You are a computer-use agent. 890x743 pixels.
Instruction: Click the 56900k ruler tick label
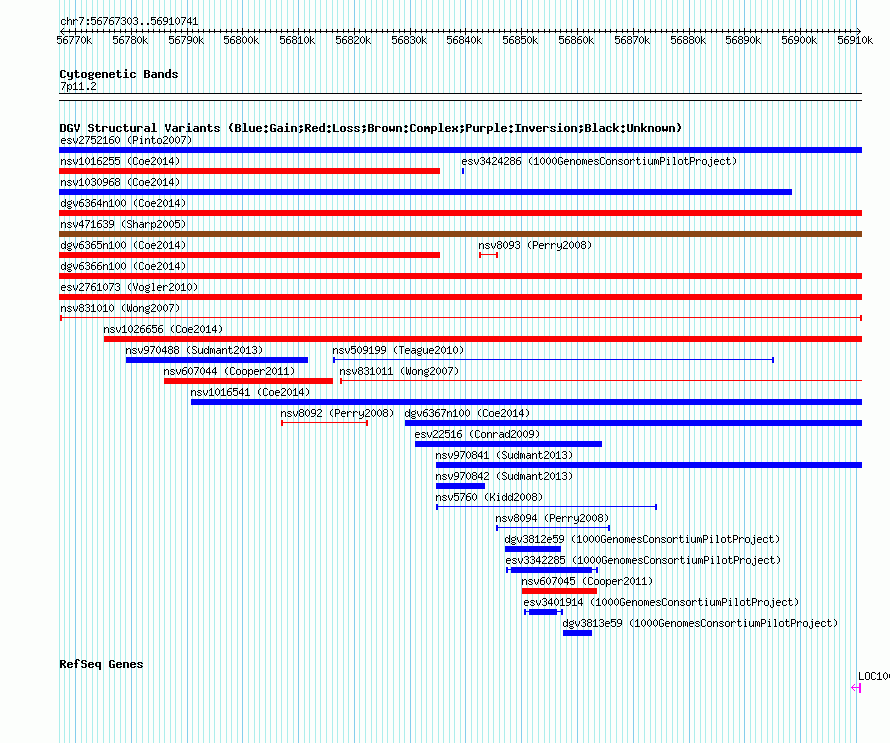coord(799,40)
